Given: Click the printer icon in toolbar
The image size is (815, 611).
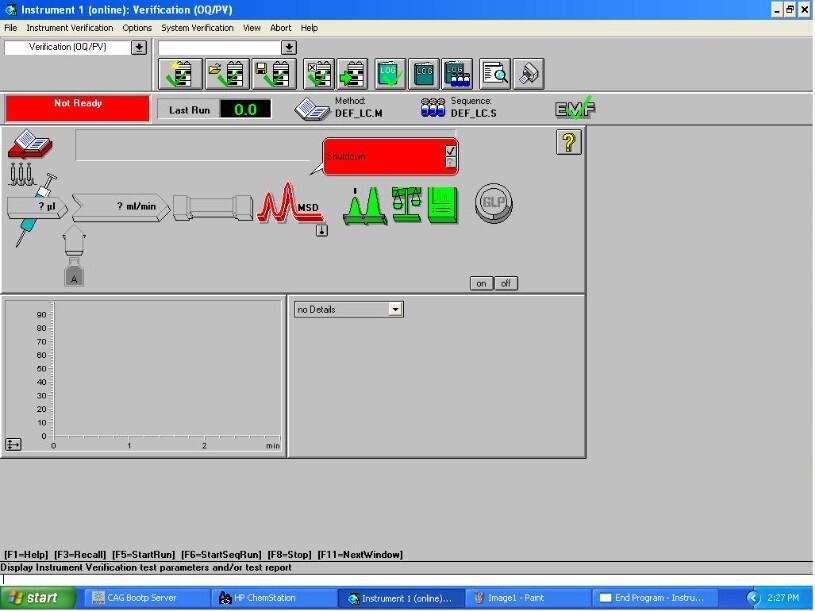Looking at the screenshot, I should tap(529, 73).
